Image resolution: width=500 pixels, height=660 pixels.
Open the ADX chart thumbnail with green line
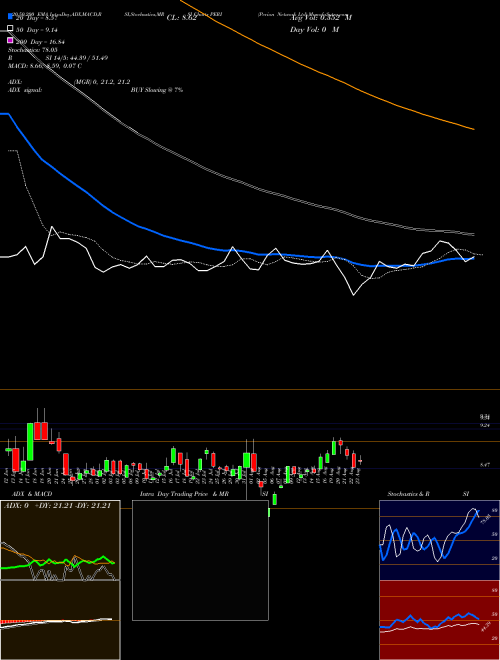tap(60, 540)
